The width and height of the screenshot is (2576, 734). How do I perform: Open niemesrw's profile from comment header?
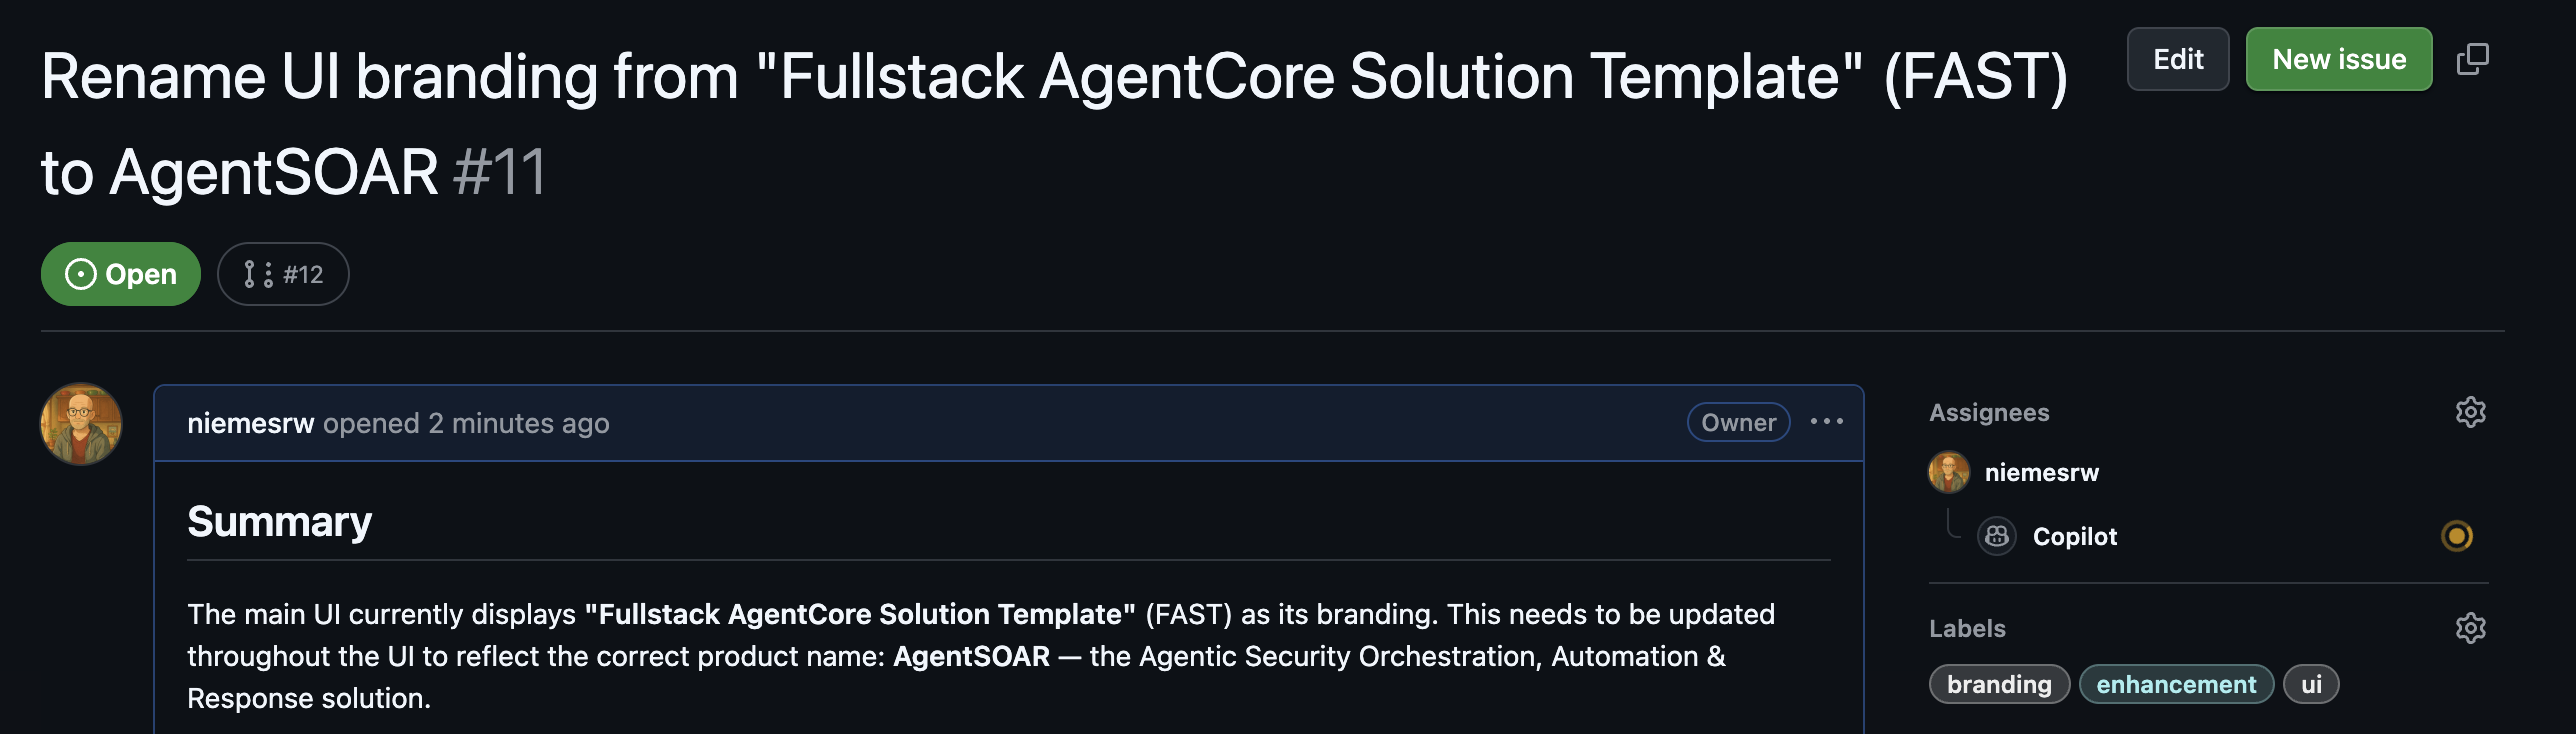coord(251,422)
